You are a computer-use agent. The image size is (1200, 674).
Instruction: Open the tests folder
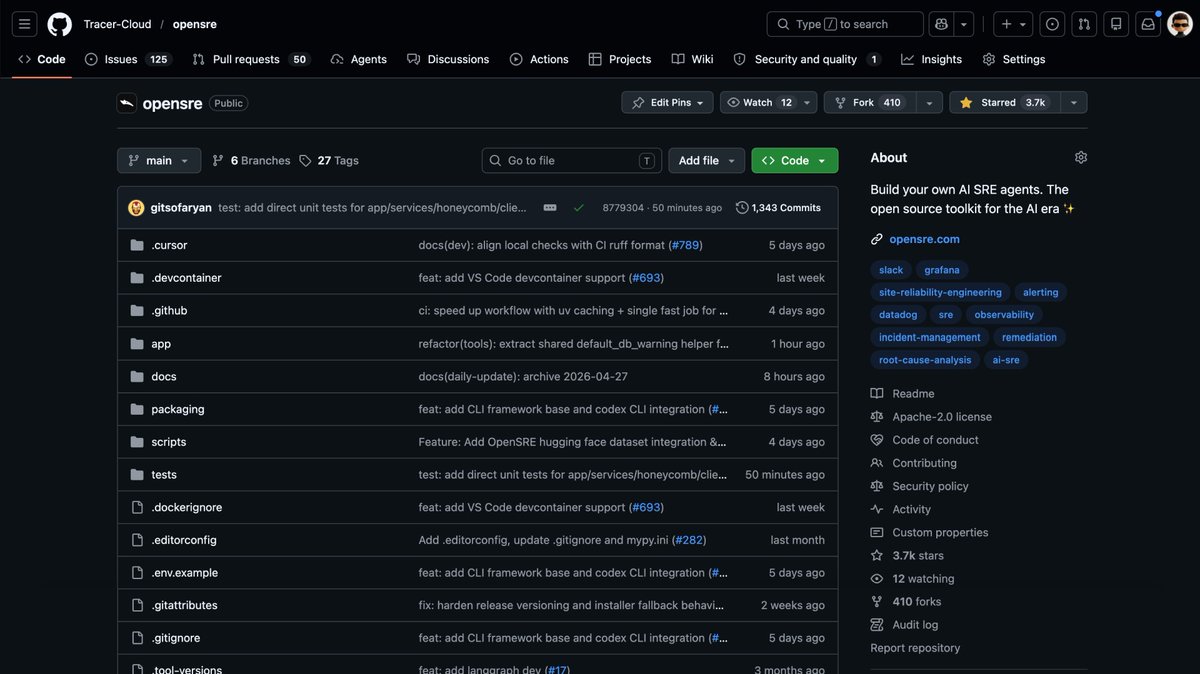(164, 474)
